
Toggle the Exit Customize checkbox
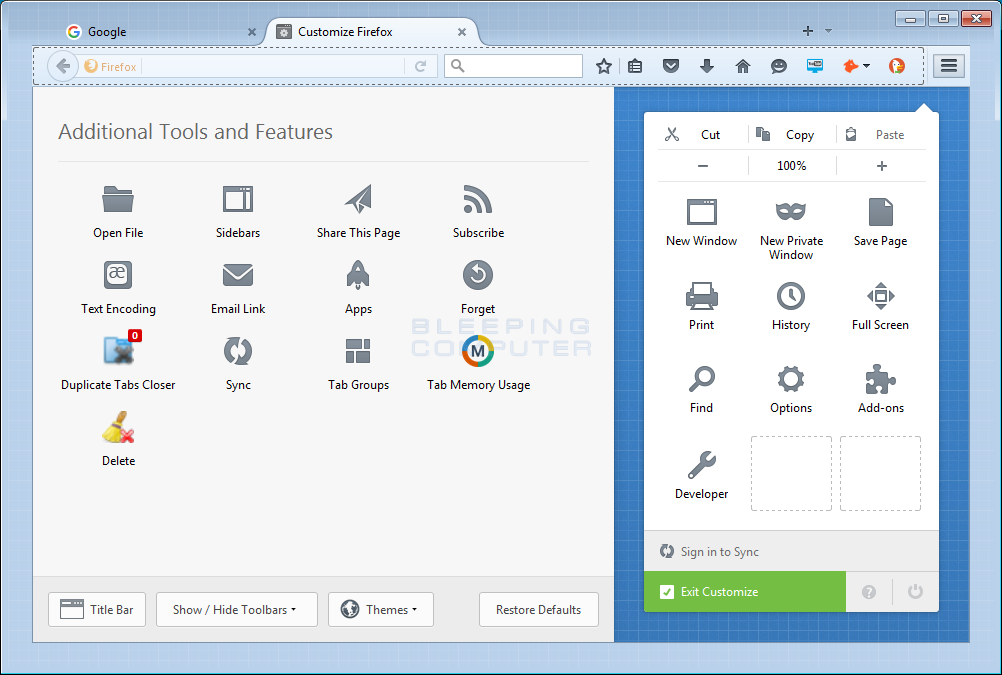pyautogui.click(x=667, y=592)
